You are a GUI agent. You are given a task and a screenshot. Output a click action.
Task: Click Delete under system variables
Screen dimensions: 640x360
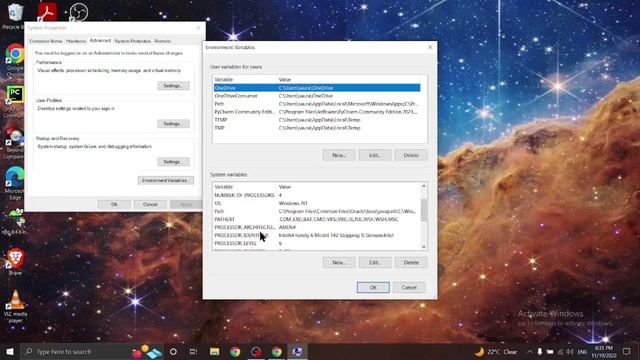click(x=411, y=262)
